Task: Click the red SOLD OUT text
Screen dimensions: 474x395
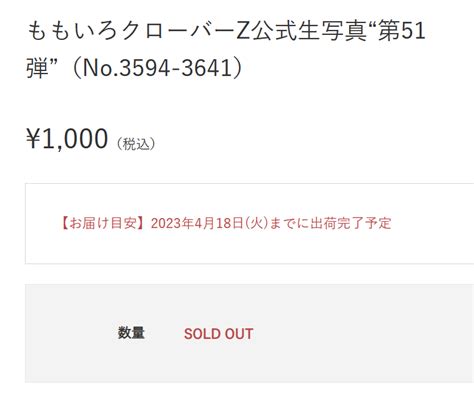Action: [219, 334]
